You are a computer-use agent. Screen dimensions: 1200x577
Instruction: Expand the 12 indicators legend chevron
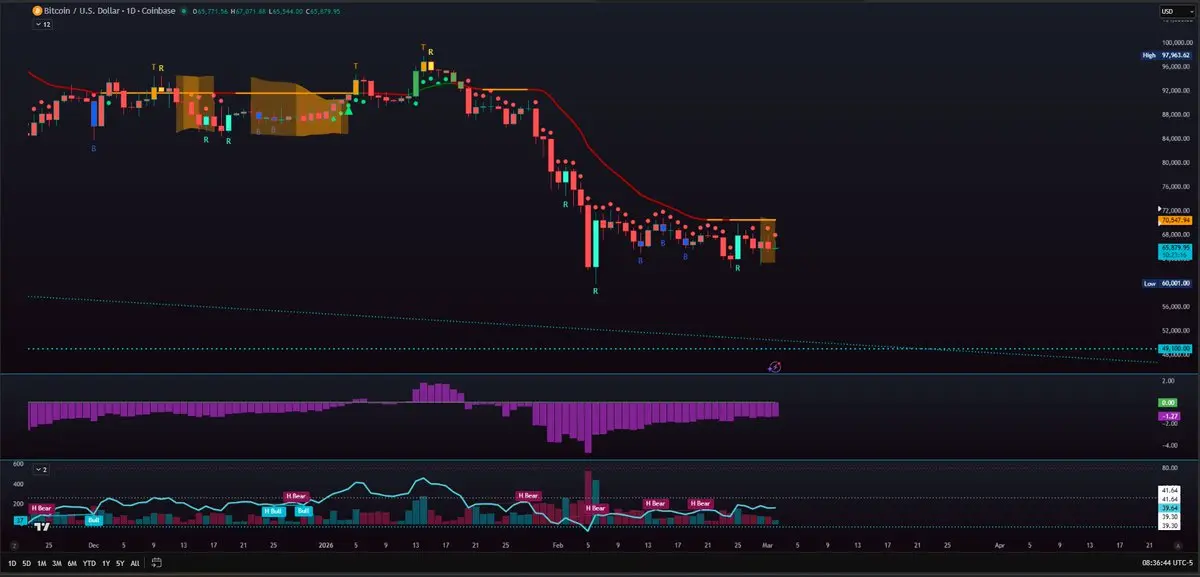41,25
